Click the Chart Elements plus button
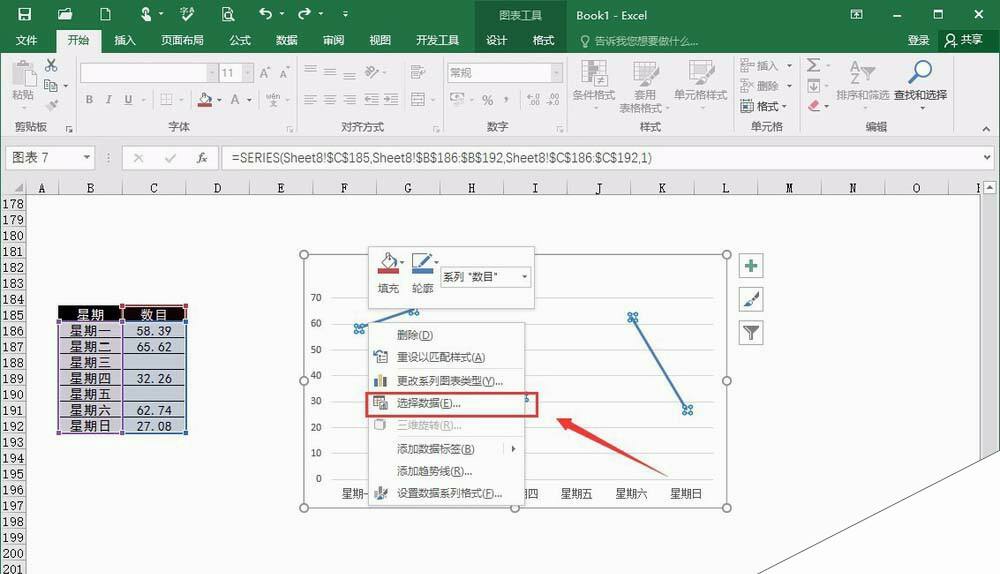This screenshot has height=574, width=1000. [751, 266]
